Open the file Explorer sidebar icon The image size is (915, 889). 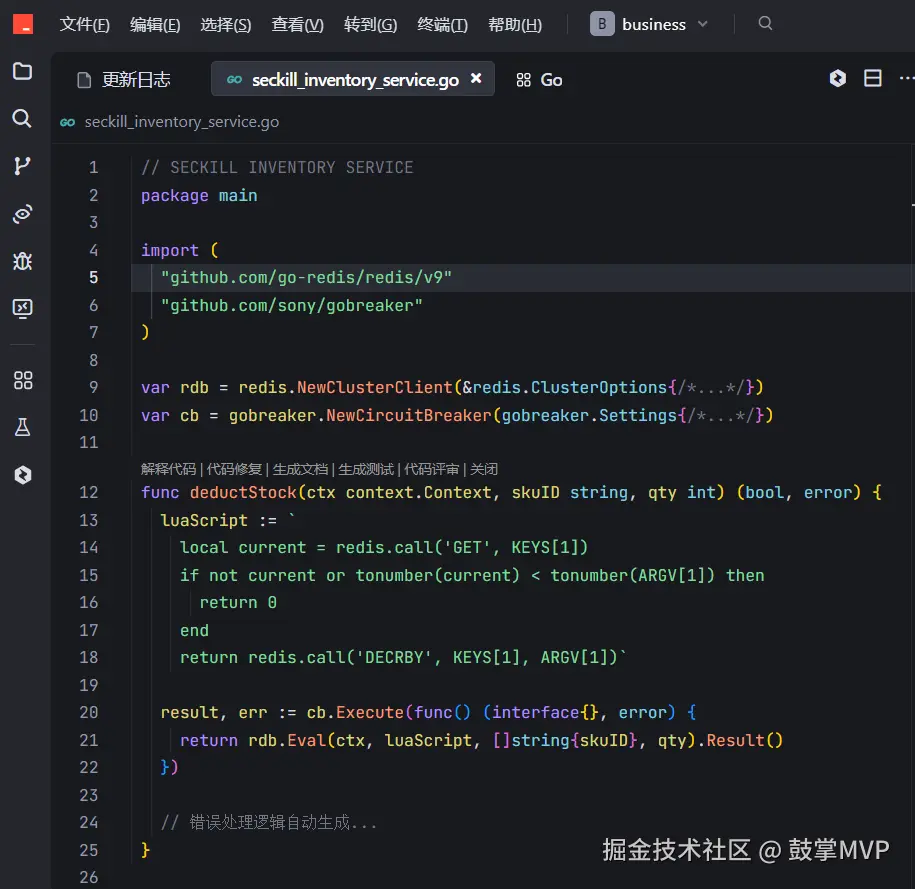point(22,71)
